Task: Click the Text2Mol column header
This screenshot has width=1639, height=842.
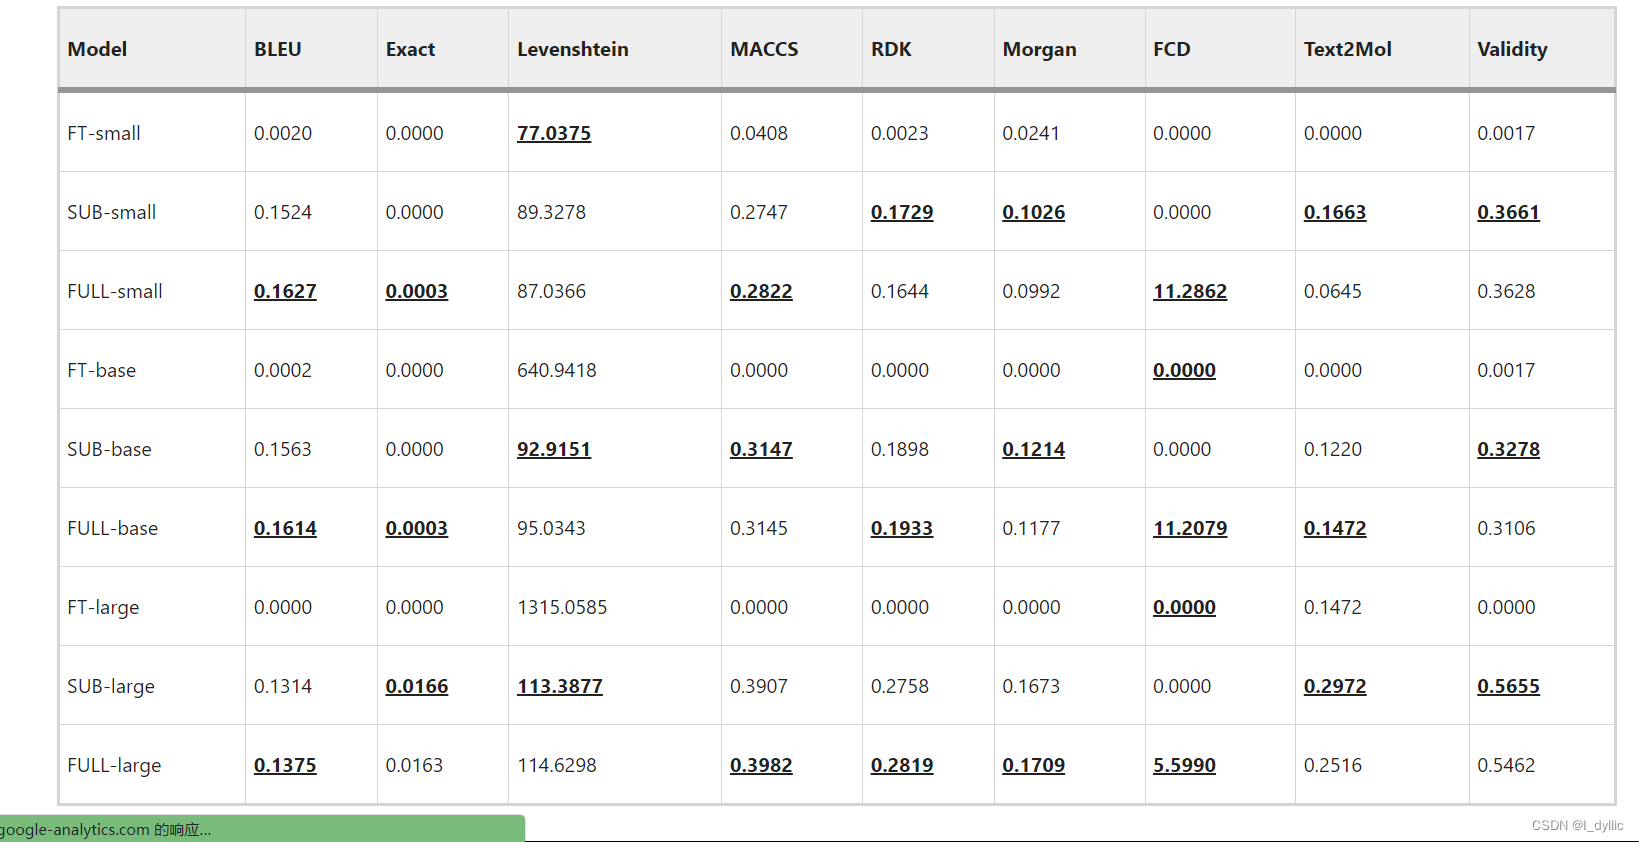Action: click(1348, 49)
